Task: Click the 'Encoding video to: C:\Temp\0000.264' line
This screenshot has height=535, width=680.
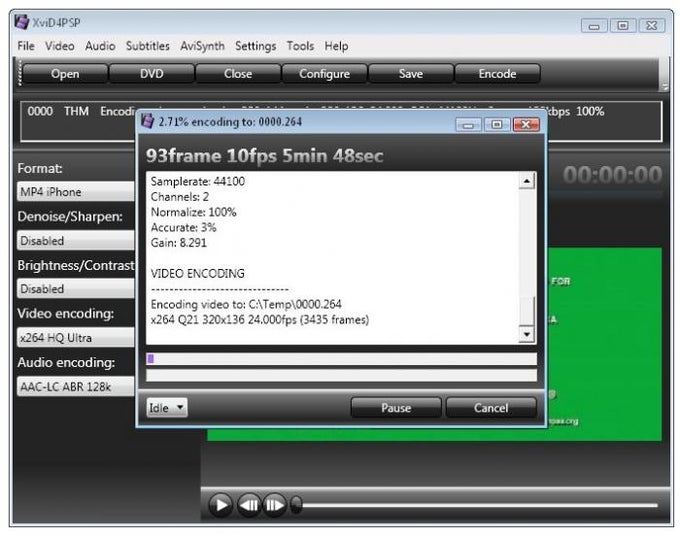Action: point(246,304)
